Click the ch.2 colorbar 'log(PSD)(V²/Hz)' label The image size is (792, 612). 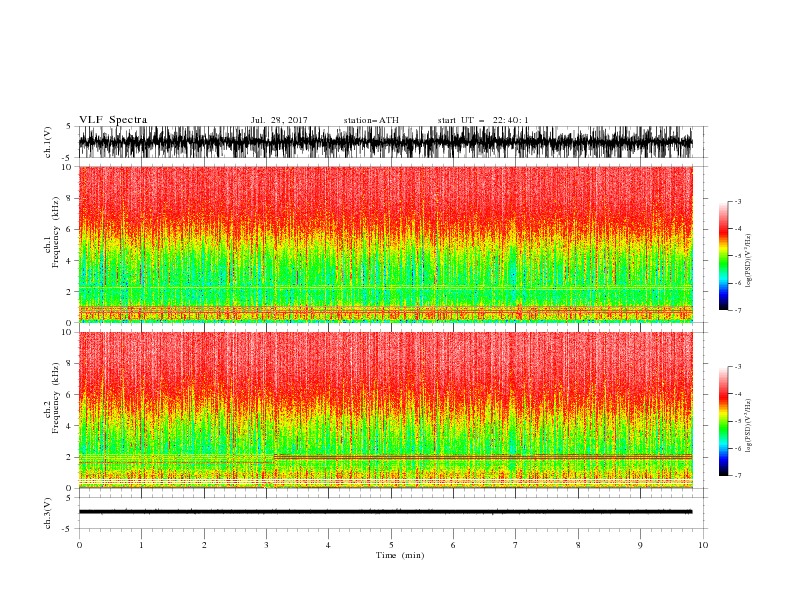point(749,426)
